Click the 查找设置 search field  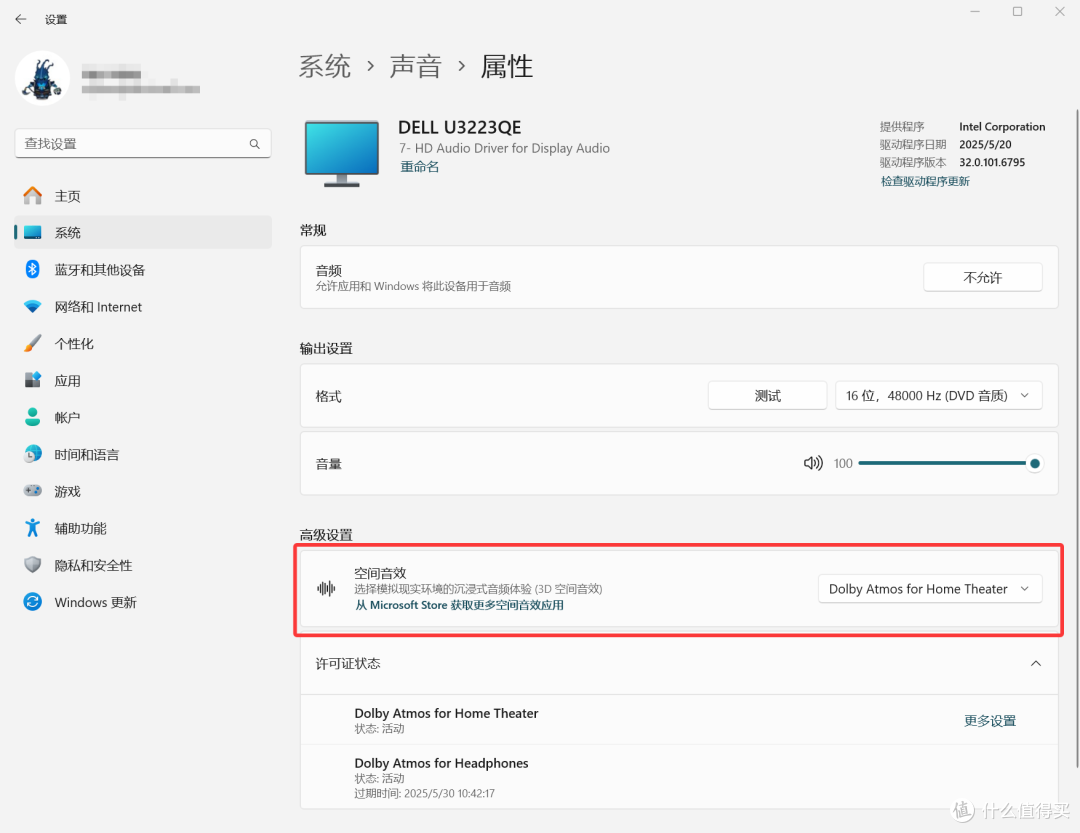[x=143, y=143]
